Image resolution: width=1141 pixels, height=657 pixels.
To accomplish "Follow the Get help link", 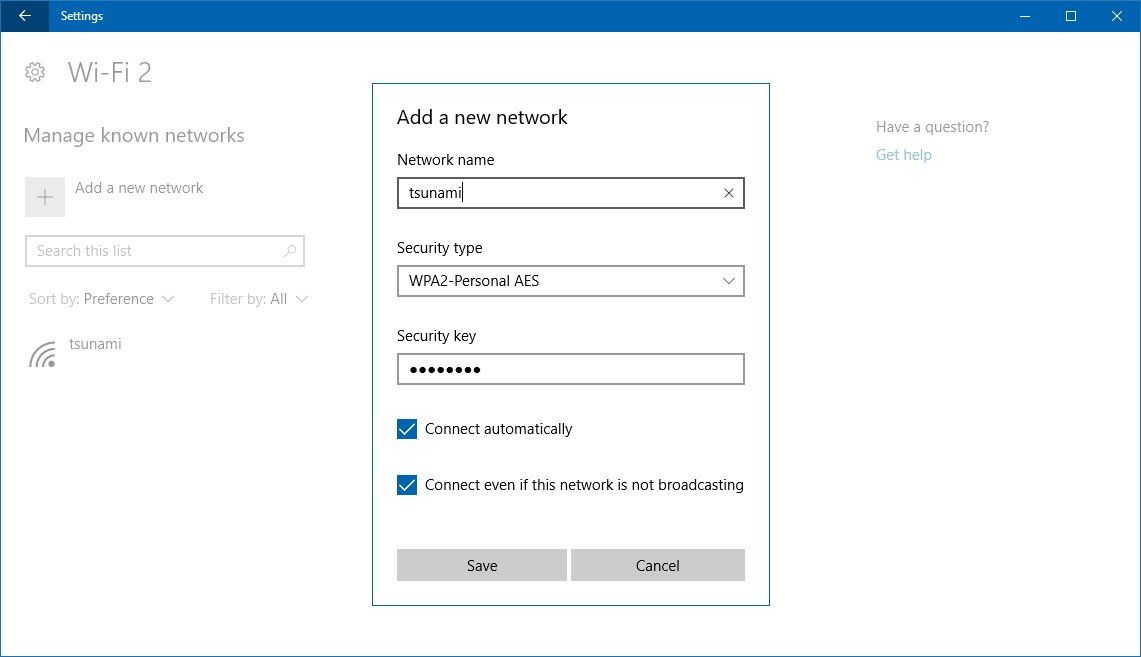I will tap(903, 154).
